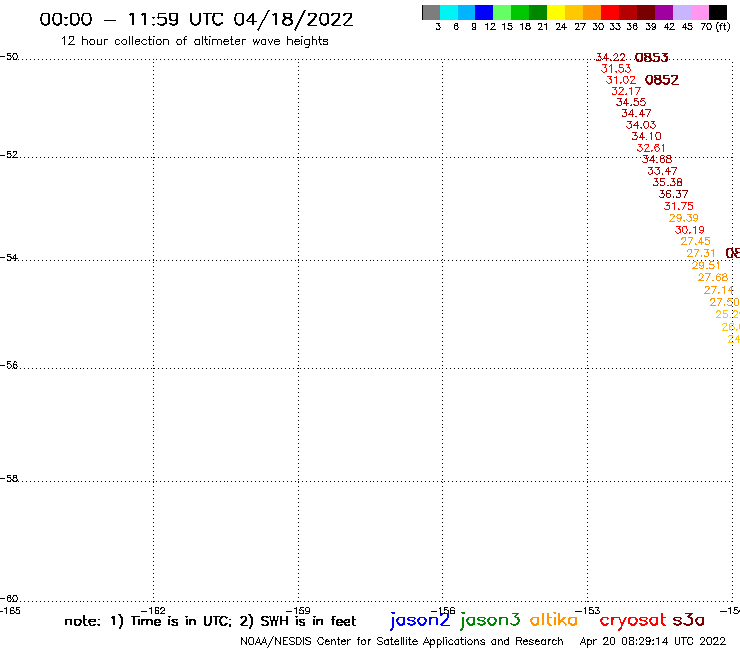Click the 32.61 reading
Screen dimensions: 740x650
(x=651, y=148)
